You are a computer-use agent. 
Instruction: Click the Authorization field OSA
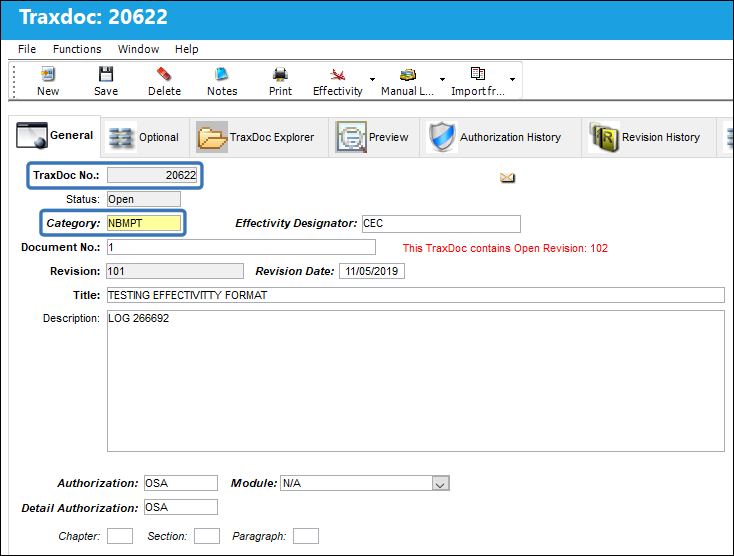[x=181, y=483]
